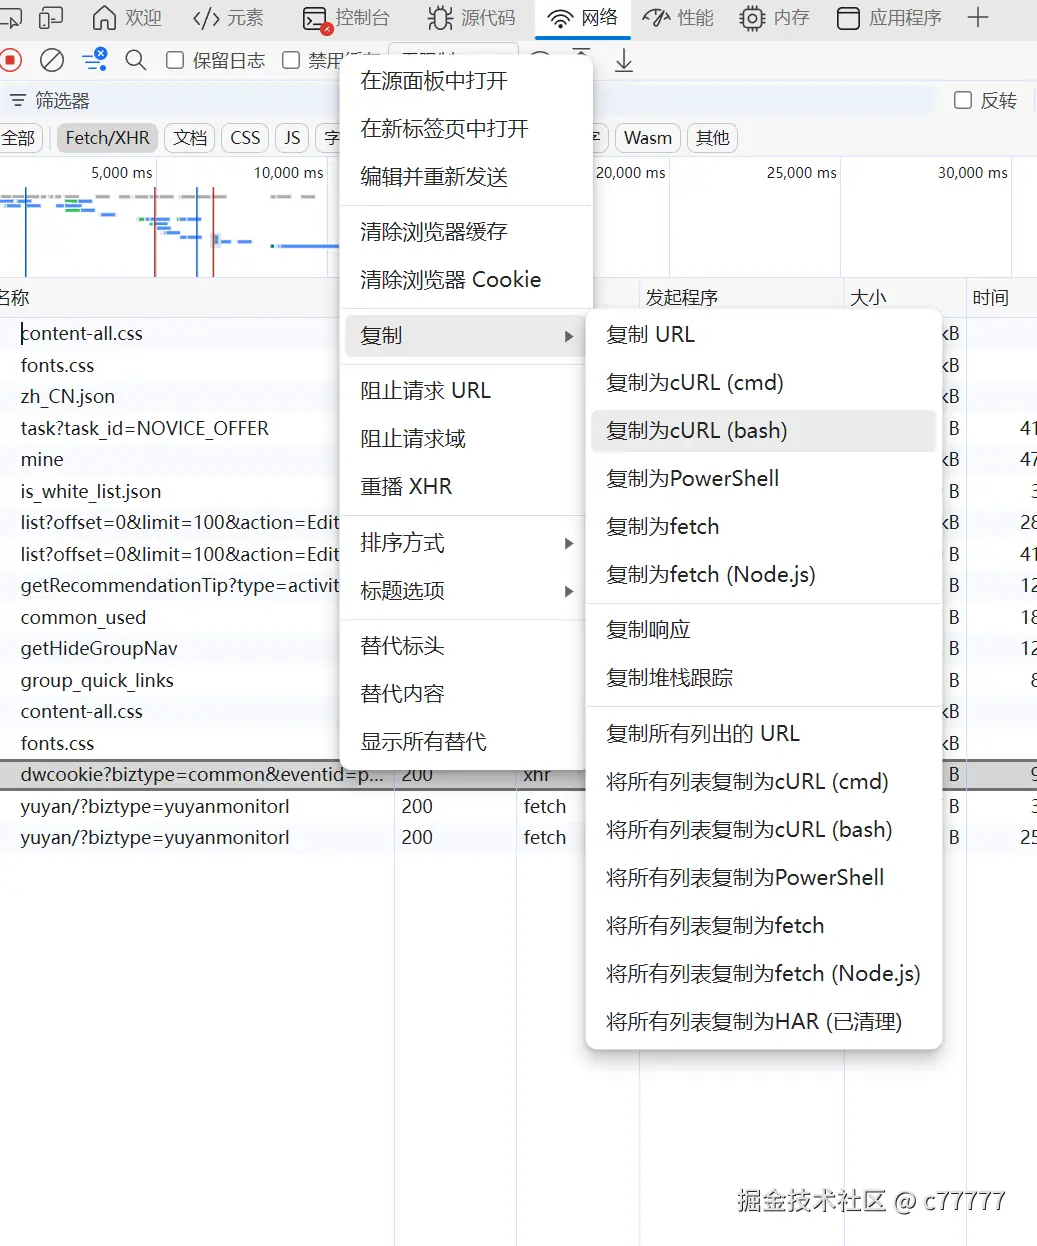
Task: Choose 将所有列表复制为fetch (Node.js)
Action: pos(763,974)
